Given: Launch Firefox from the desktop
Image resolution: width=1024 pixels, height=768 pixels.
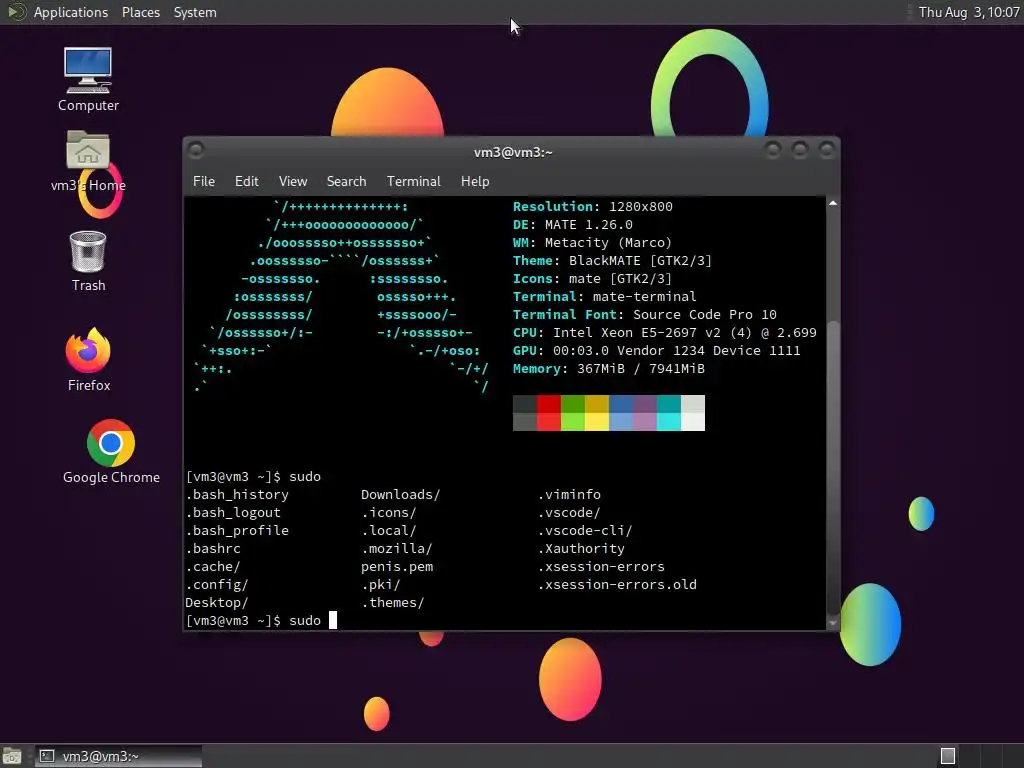Looking at the screenshot, I should click(x=89, y=359).
